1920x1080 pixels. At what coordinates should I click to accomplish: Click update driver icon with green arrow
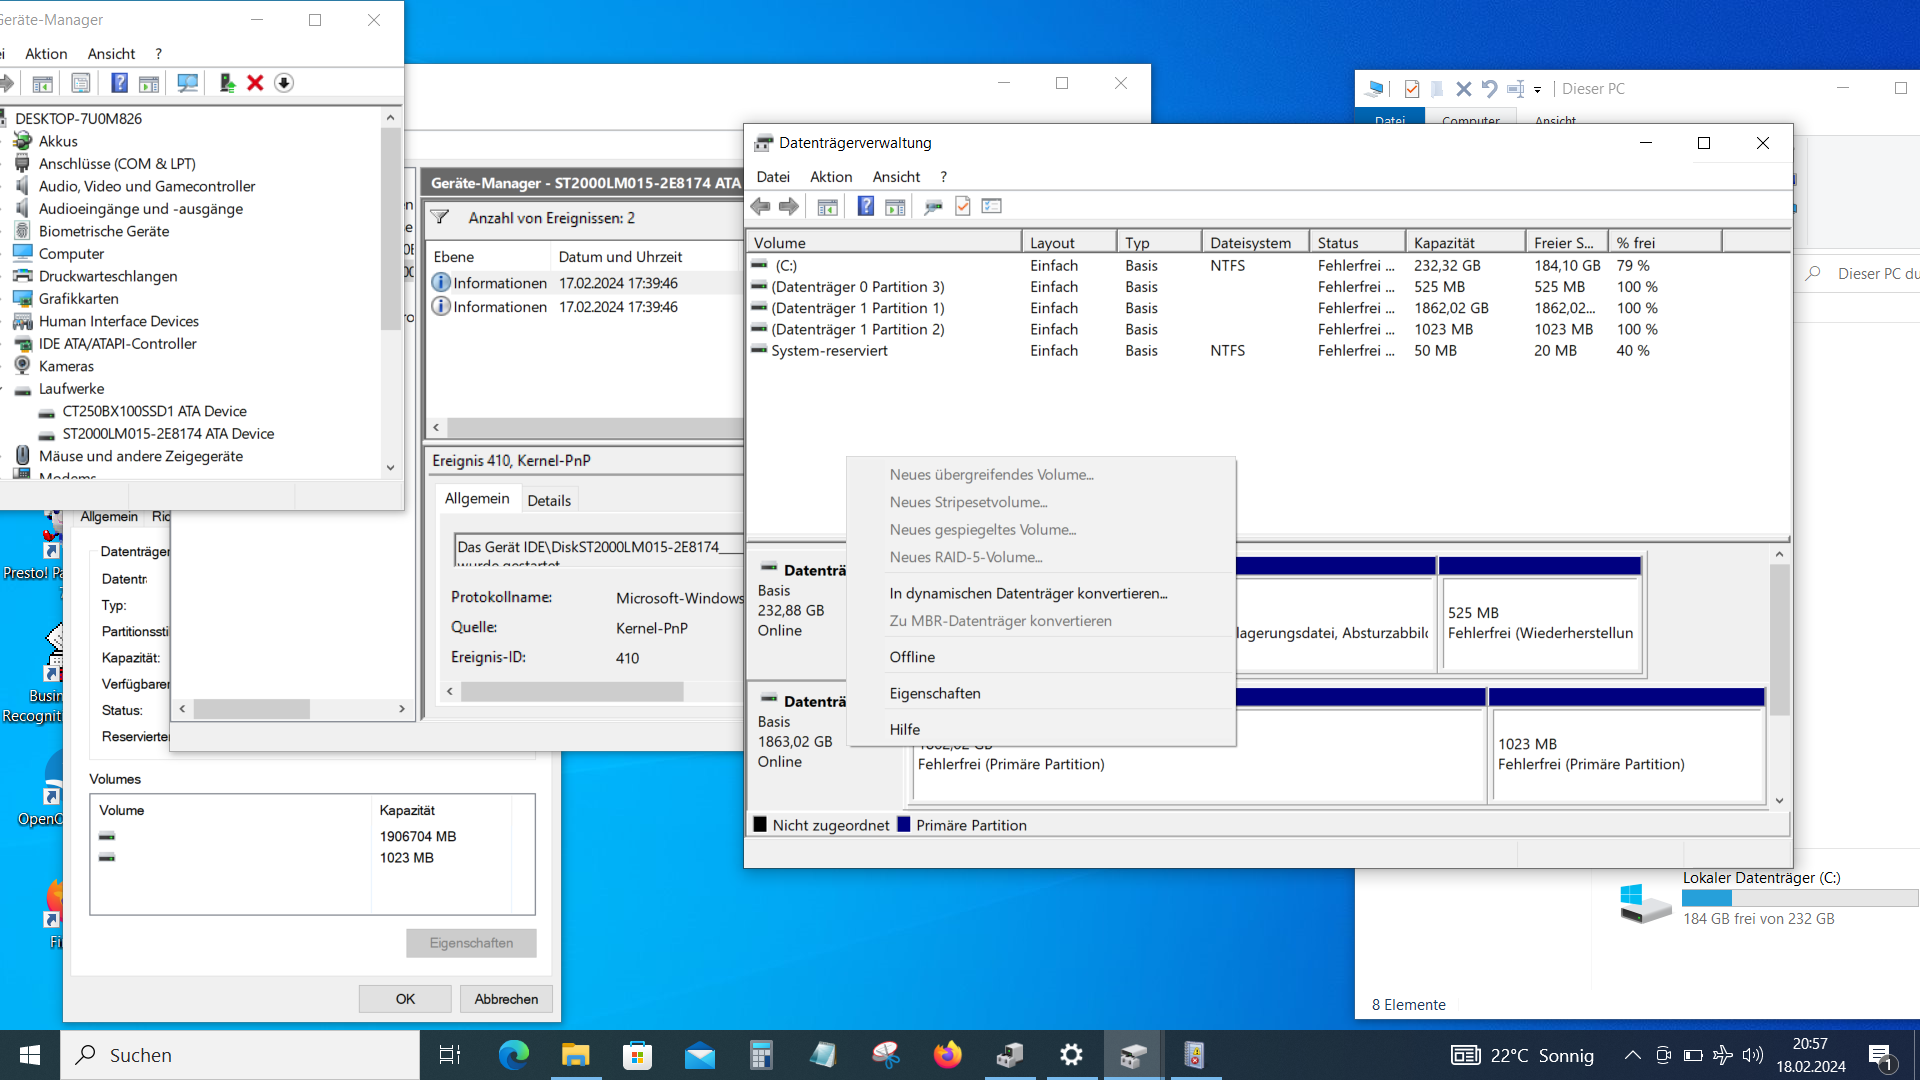coord(227,83)
